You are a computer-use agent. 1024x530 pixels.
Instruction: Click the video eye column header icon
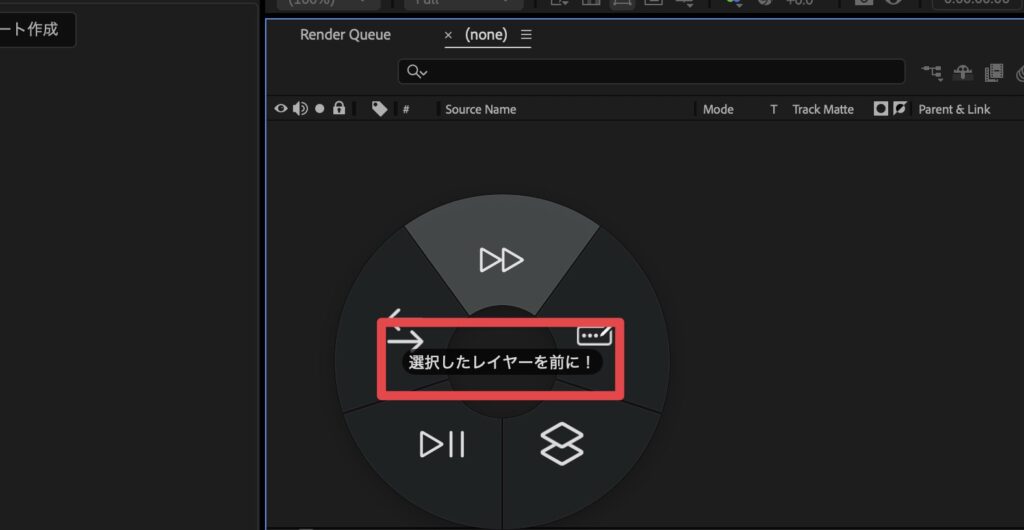(281, 109)
